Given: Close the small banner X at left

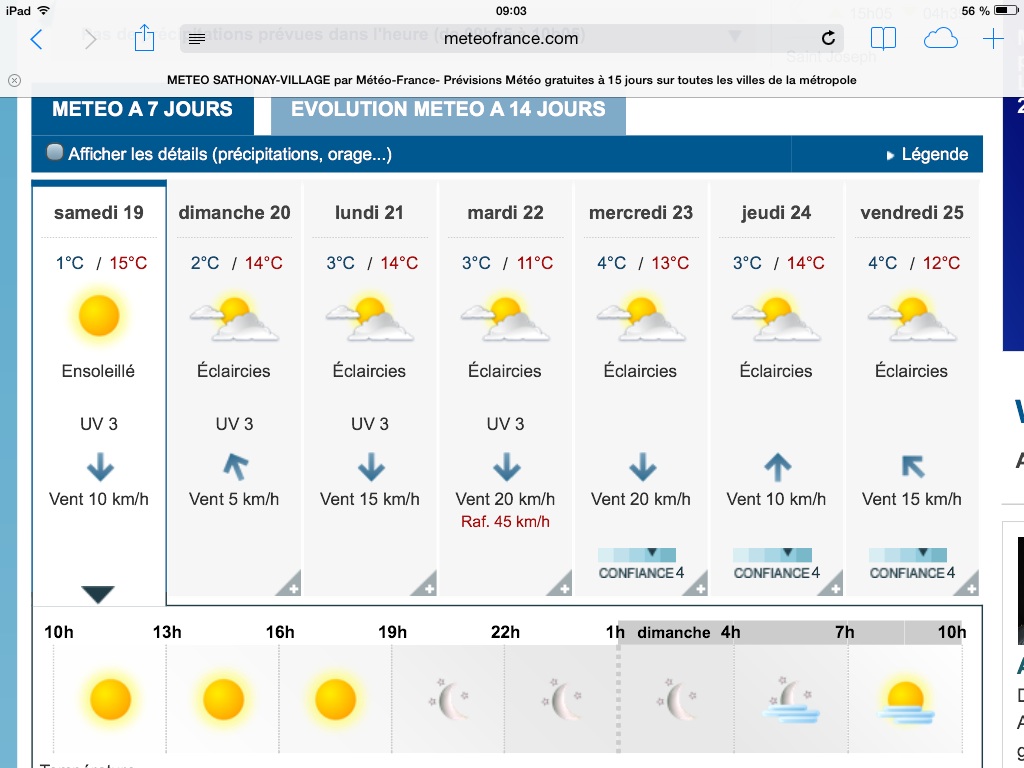Looking at the screenshot, I should (x=14, y=80).
